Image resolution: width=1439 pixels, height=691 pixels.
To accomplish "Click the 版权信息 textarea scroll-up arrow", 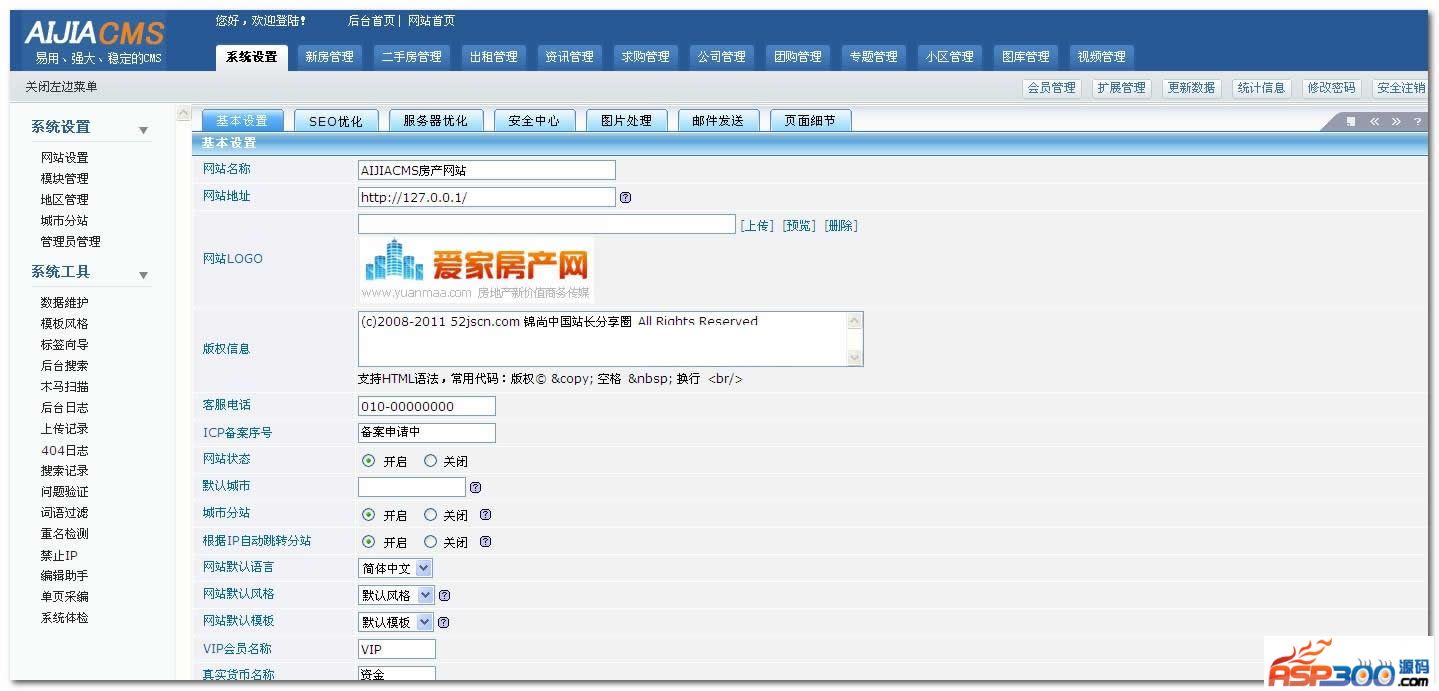I will tap(854, 321).
